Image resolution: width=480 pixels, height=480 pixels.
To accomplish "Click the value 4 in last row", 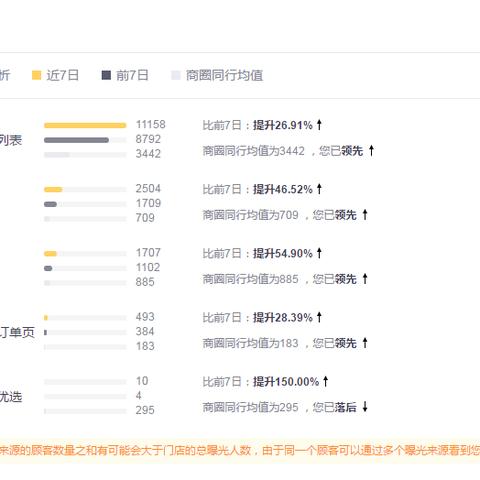I will pyautogui.click(x=139, y=395).
